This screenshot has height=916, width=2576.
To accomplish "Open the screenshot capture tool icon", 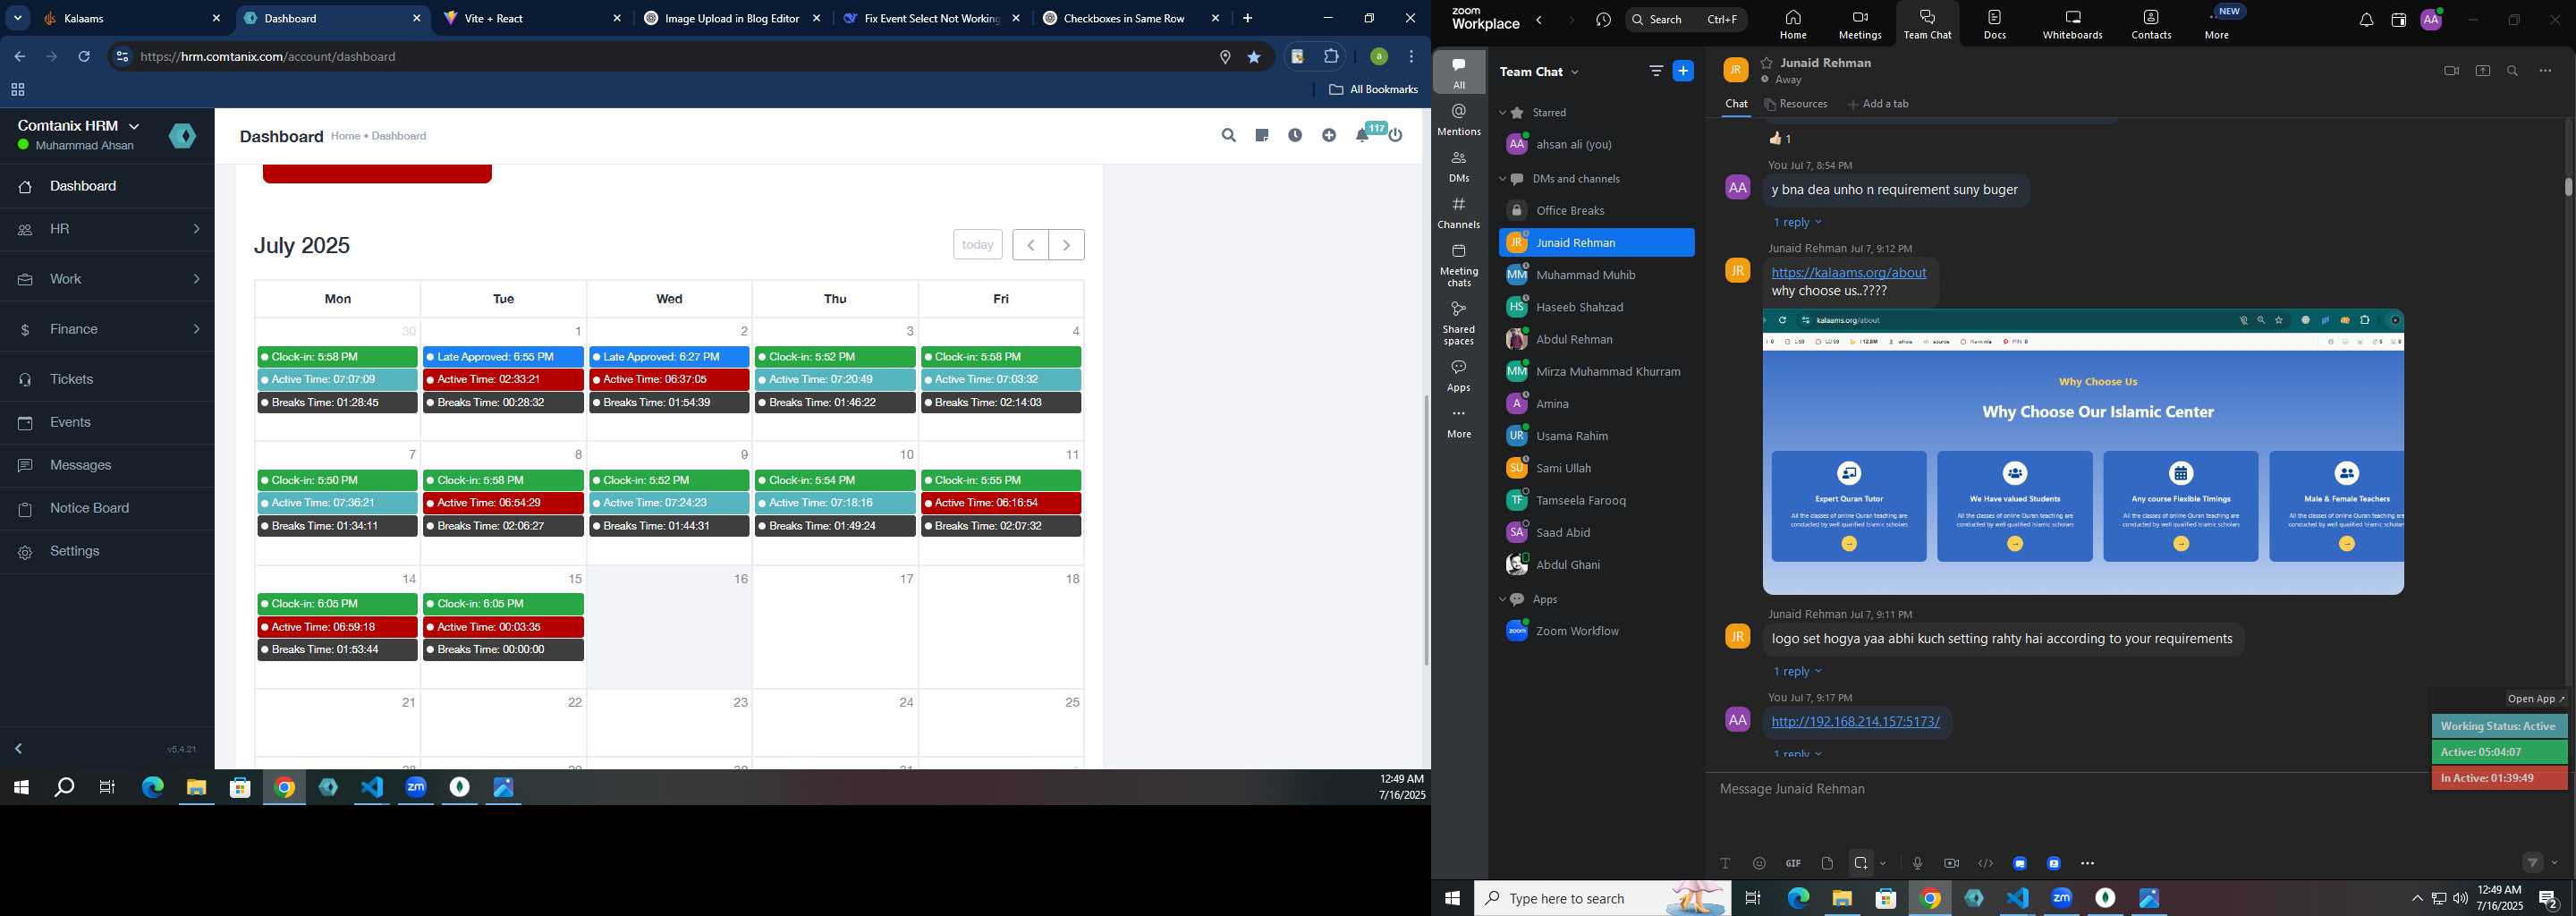I will click(1860, 863).
